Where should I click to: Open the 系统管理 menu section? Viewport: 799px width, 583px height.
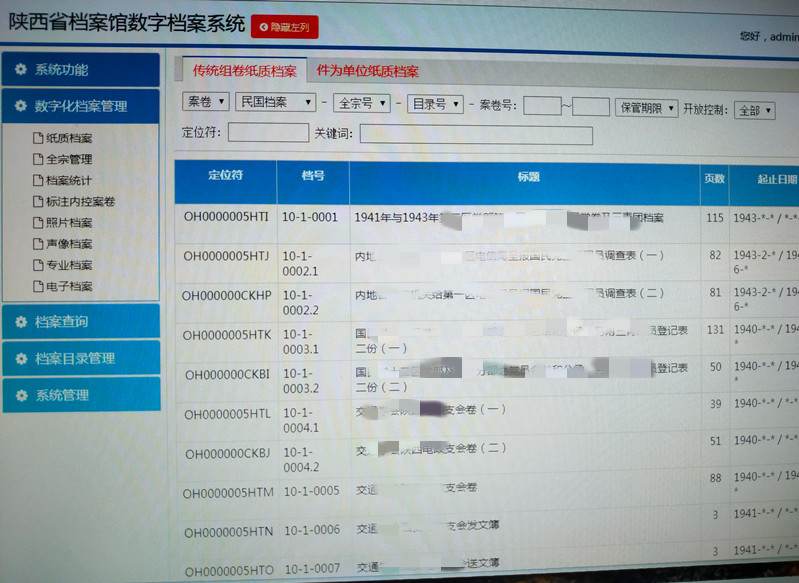82,394
